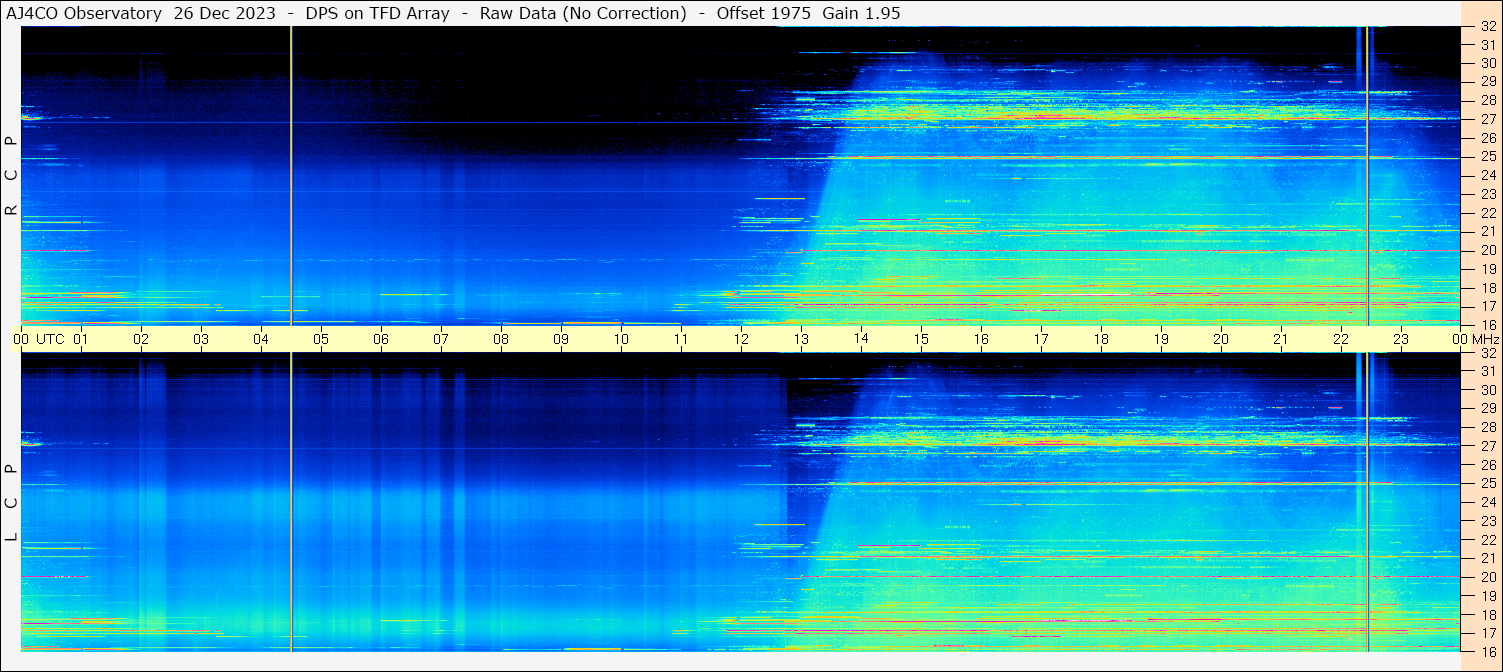
Task: Click 28 MHz label on lower LCP scale
Action: tap(1488, 427)
